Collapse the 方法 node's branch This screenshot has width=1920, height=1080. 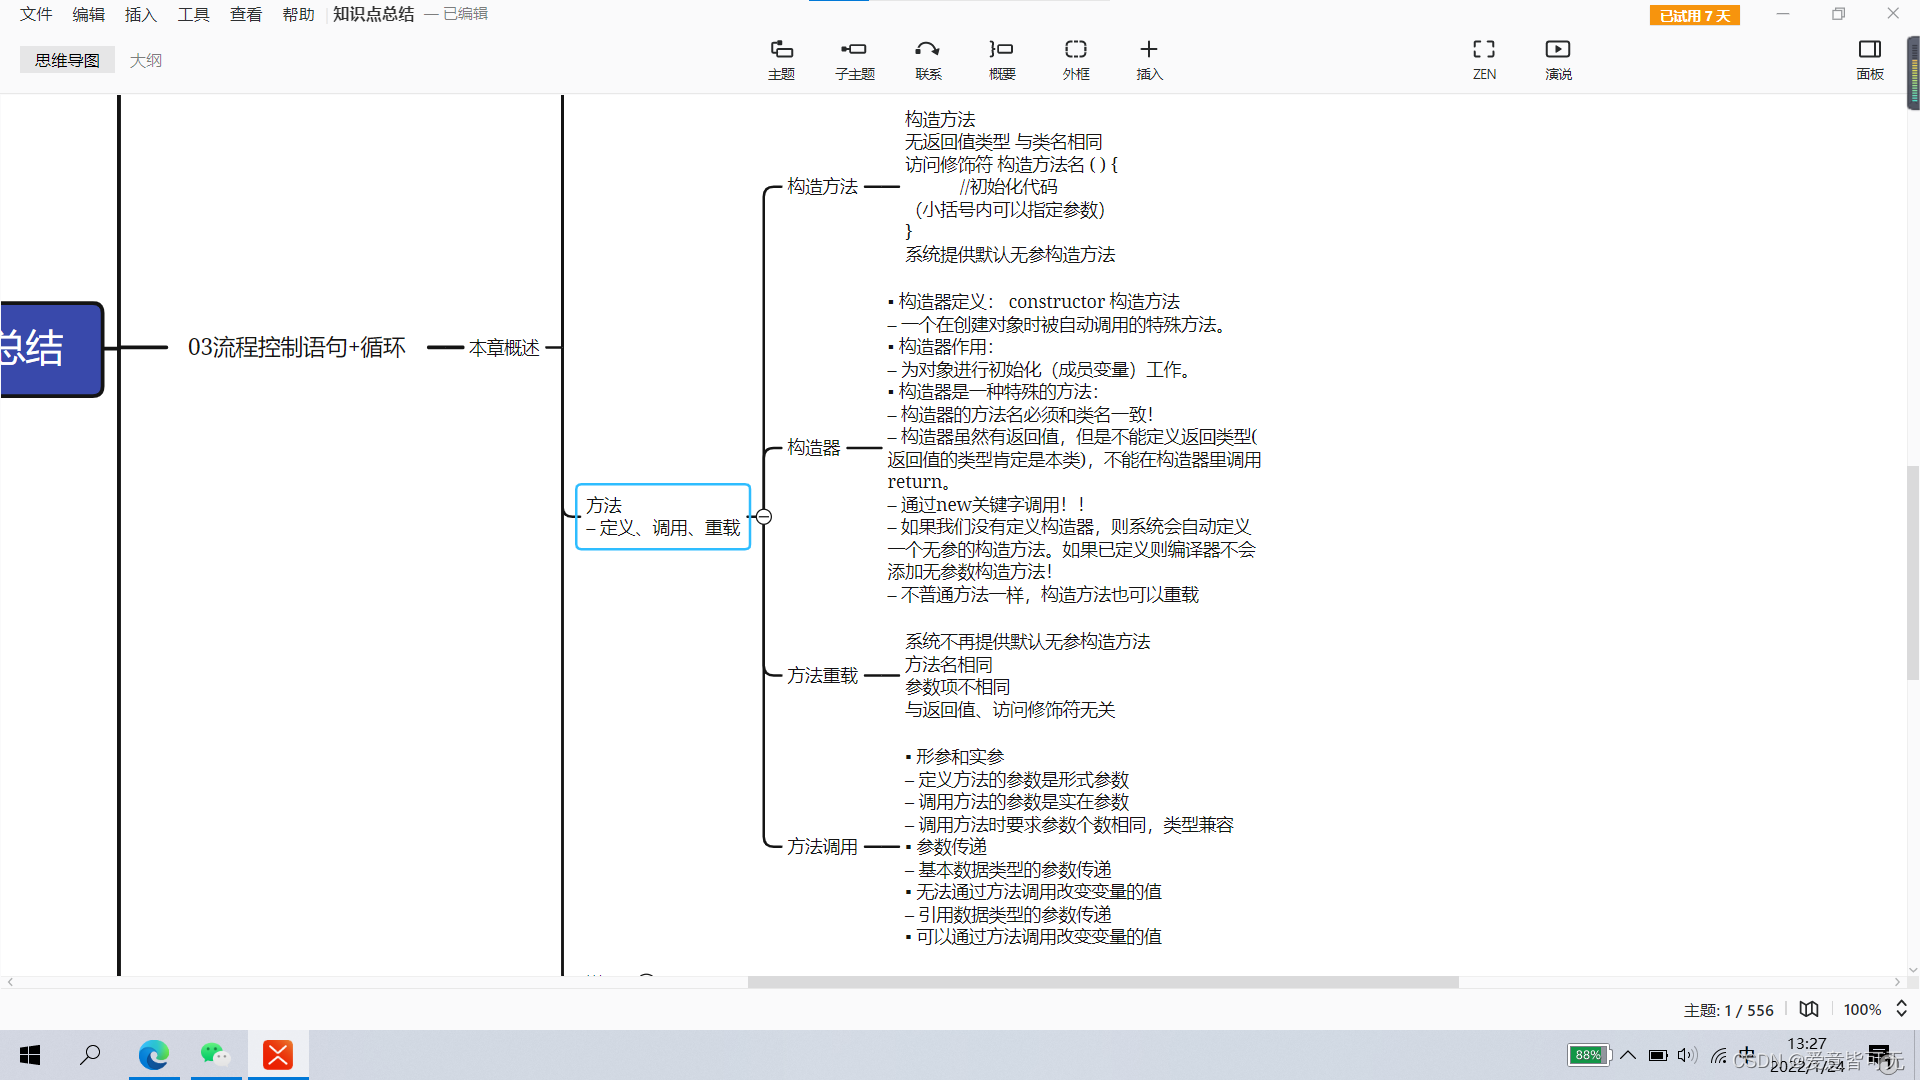pyautogui.click(x=763, y=517)
